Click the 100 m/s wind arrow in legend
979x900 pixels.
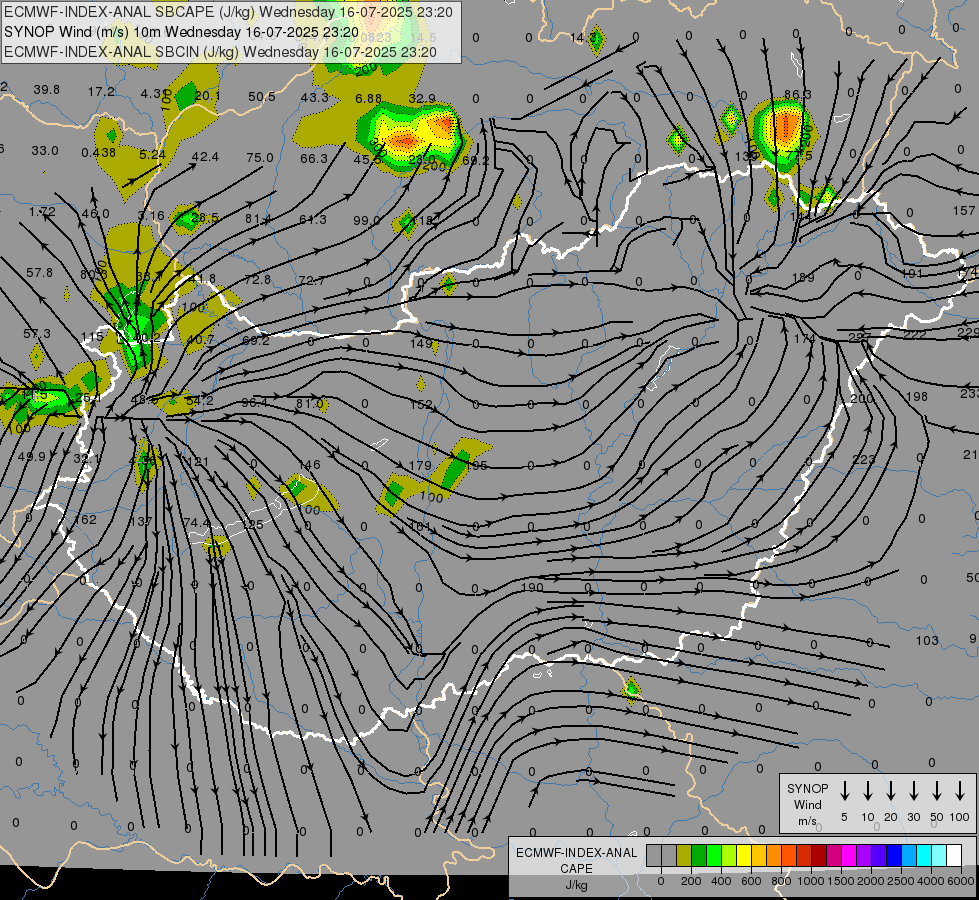pyautogui.click(x=960, y=791)
